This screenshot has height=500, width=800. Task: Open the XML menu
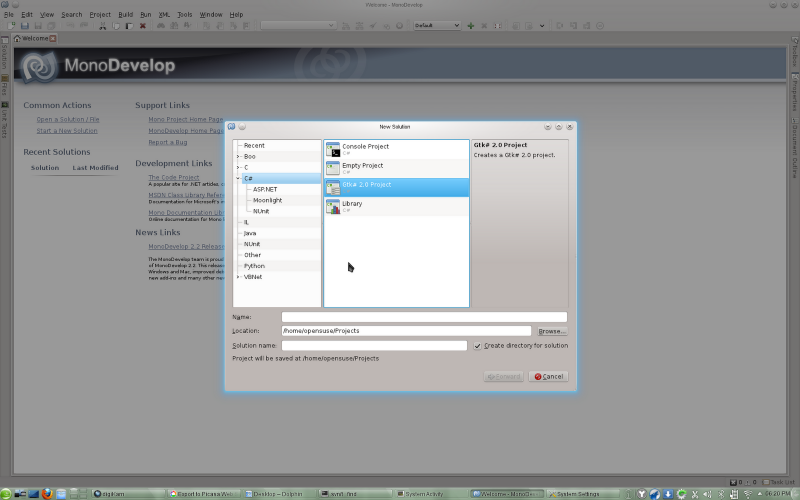click(164, 14)
